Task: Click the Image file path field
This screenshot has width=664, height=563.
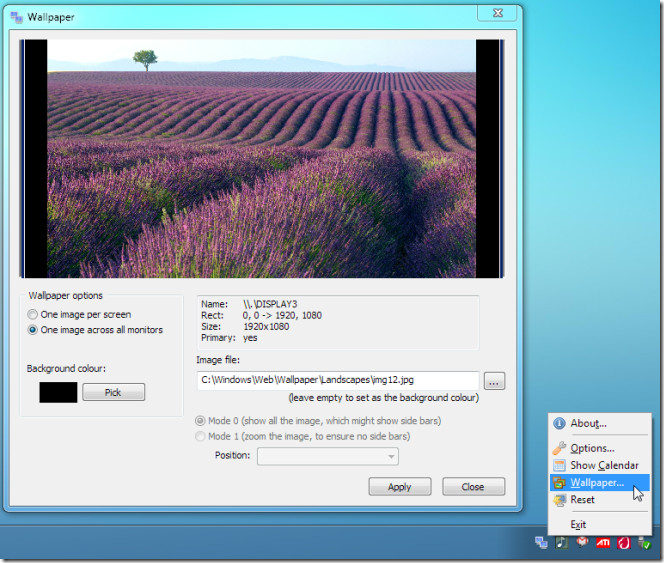Action: point(338,380)
